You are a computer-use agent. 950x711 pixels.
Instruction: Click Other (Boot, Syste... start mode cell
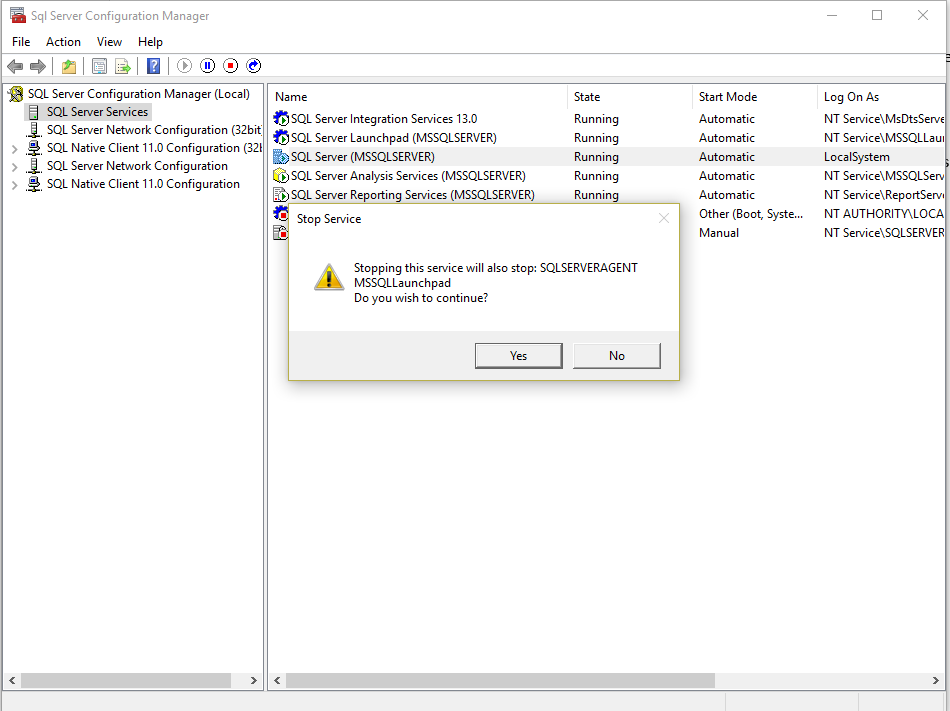(751, 214)
